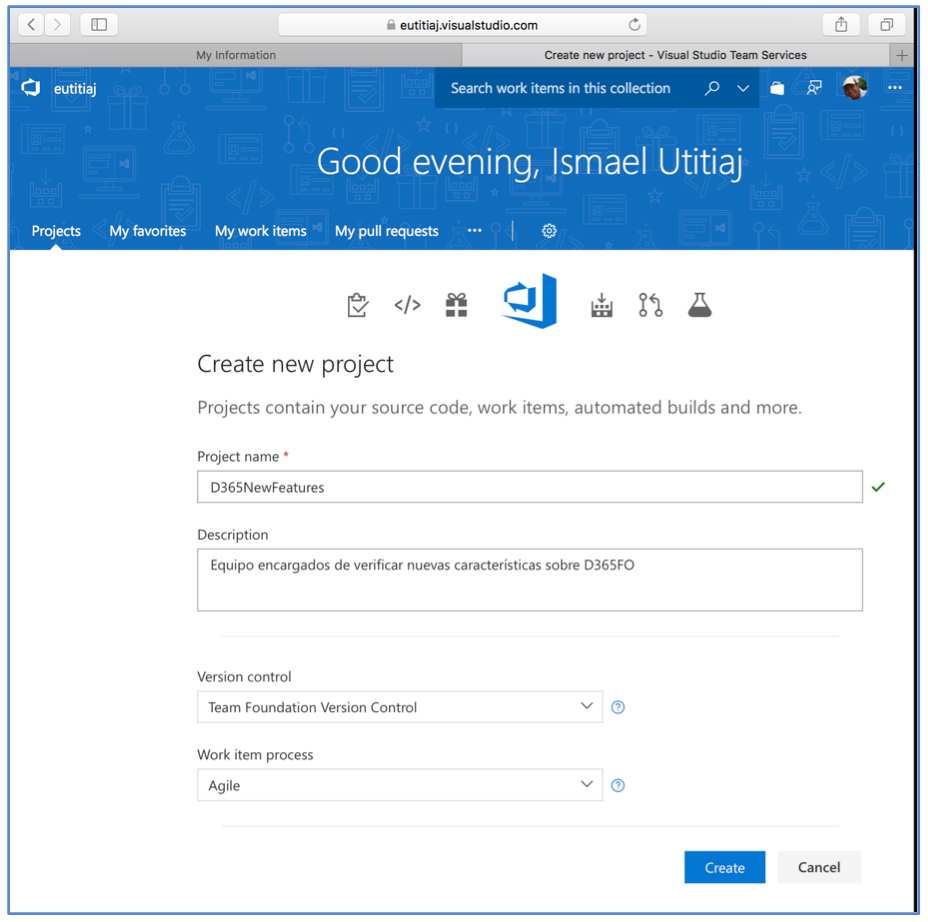This screenshot has height=922, width=928.
Task: Click the pull request branch icon
Action: pyautogui.click(x=650, y=305)
